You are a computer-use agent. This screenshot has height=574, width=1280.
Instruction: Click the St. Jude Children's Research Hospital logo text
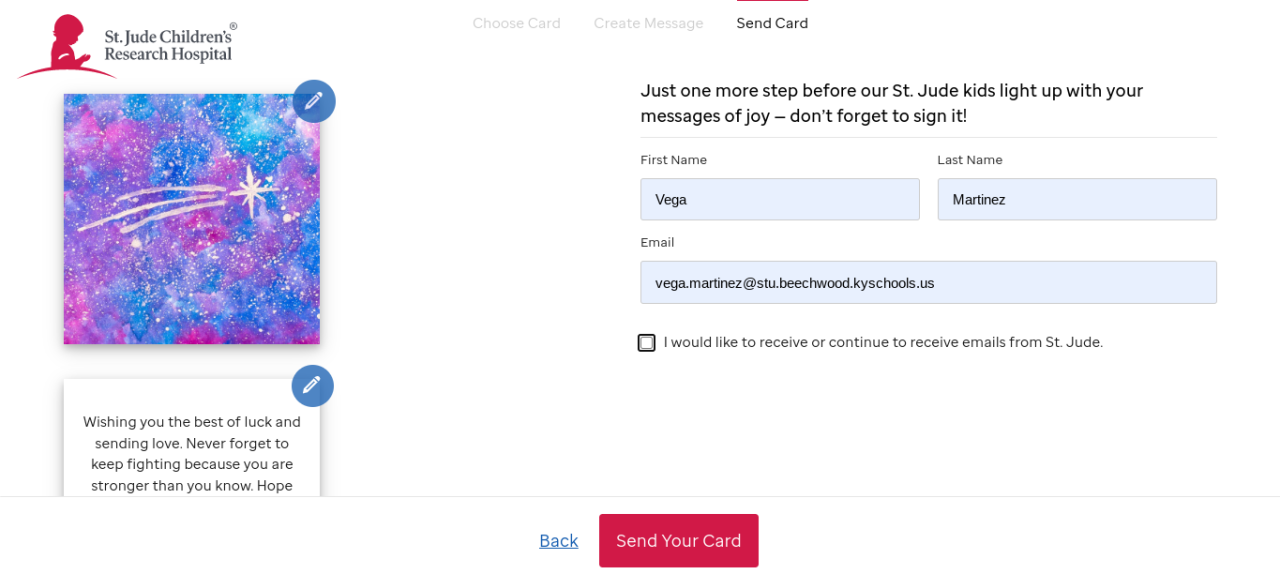[x=169, y=46]
